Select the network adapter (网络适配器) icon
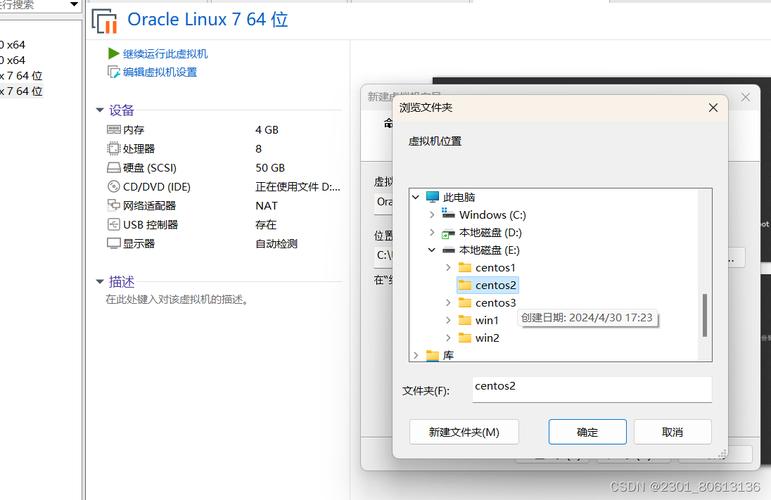Screen dimensions: 771x500 click(114, 206)
